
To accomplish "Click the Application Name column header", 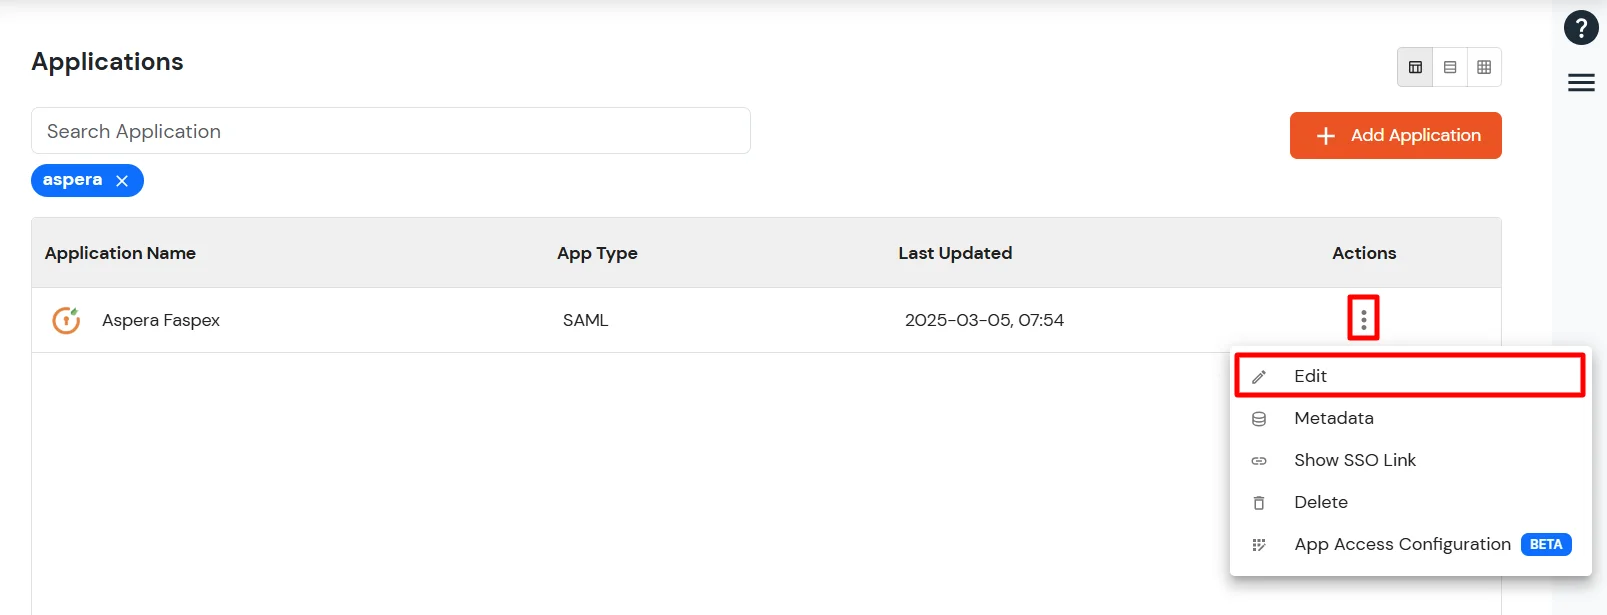I will click(120, 253).
